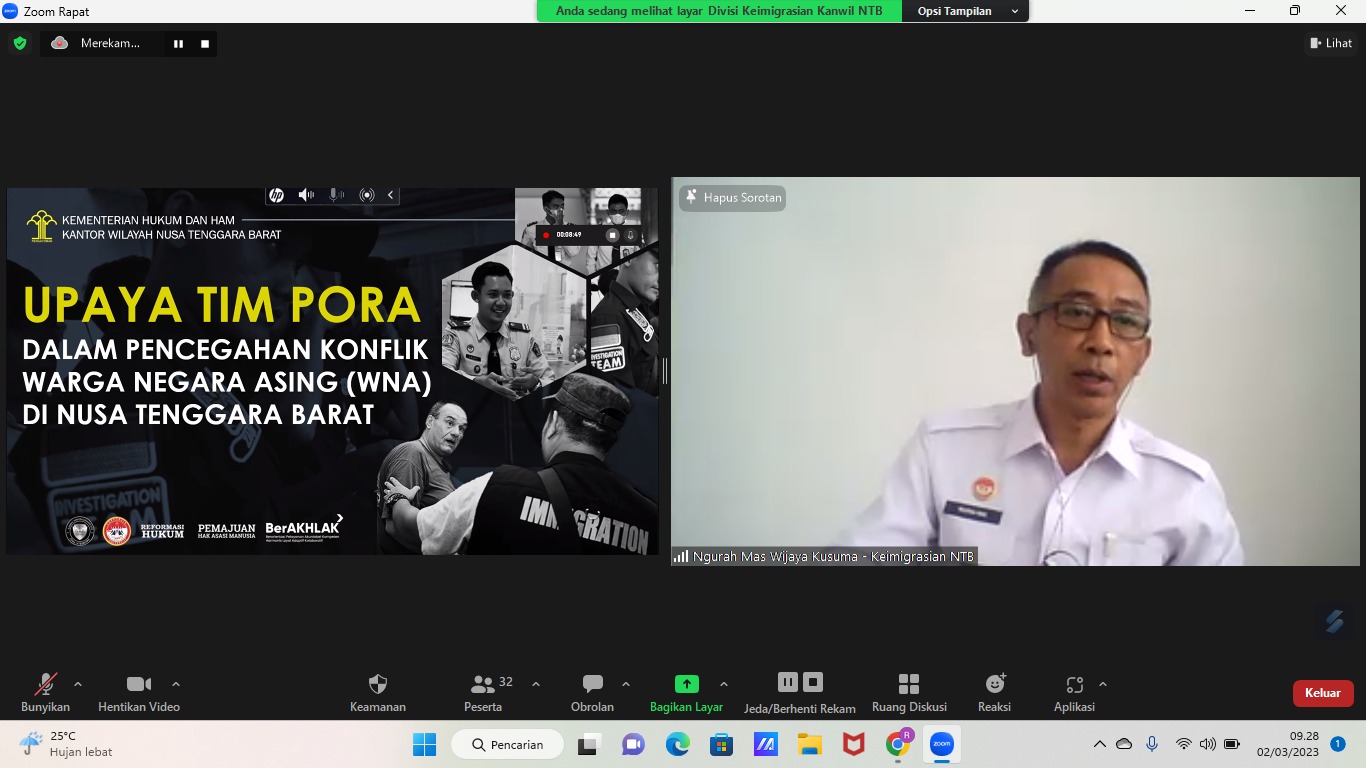The height and width of the screenshot is (768, 1366).
Task: Click the battery tray icon
Action: click(x=1232, y=744)
